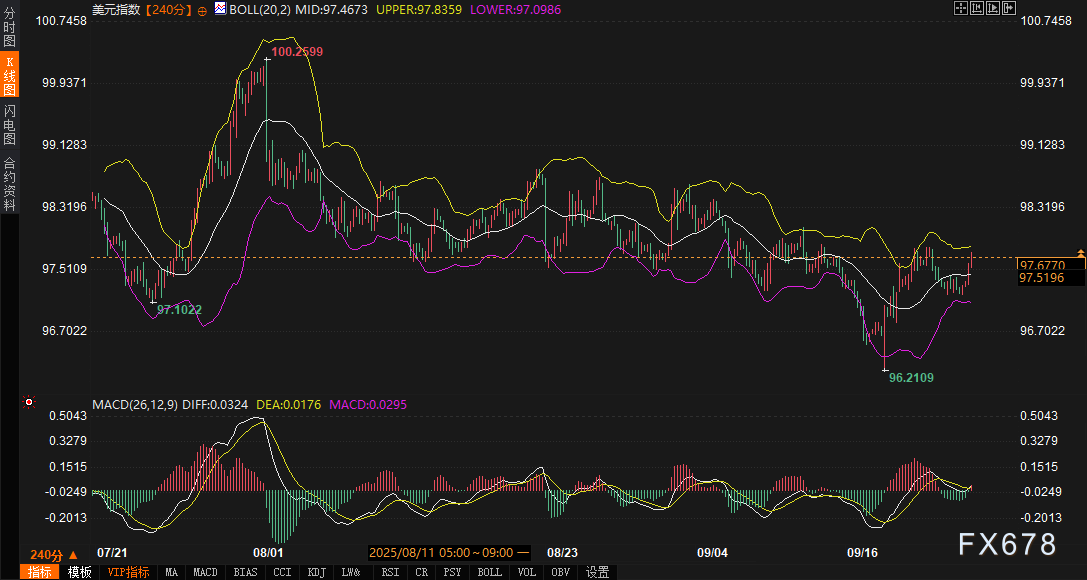Open the 240分 period dropdown
Screen dimensions: 1087x580
pos(46,555)
